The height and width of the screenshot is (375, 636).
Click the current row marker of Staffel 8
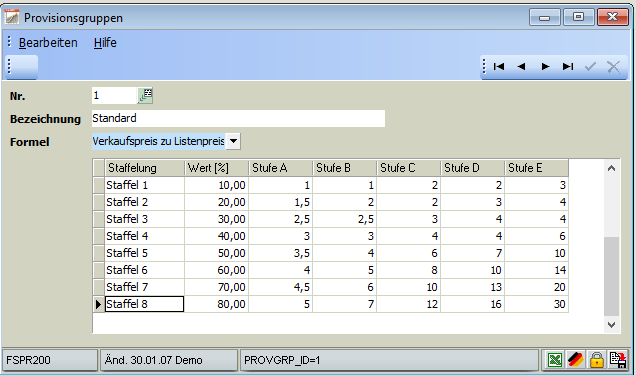pyautogui.click(x=99, y=304)
